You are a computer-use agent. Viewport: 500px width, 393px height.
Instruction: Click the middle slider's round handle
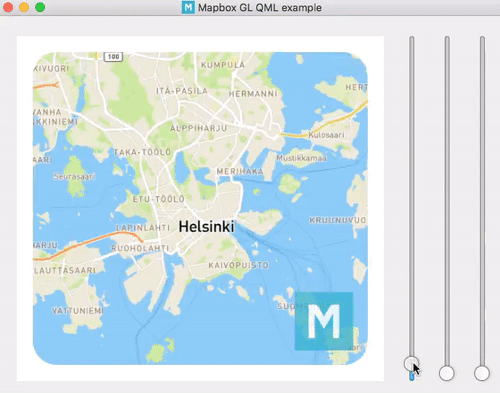pyautogui.click(x=447, y=373)
